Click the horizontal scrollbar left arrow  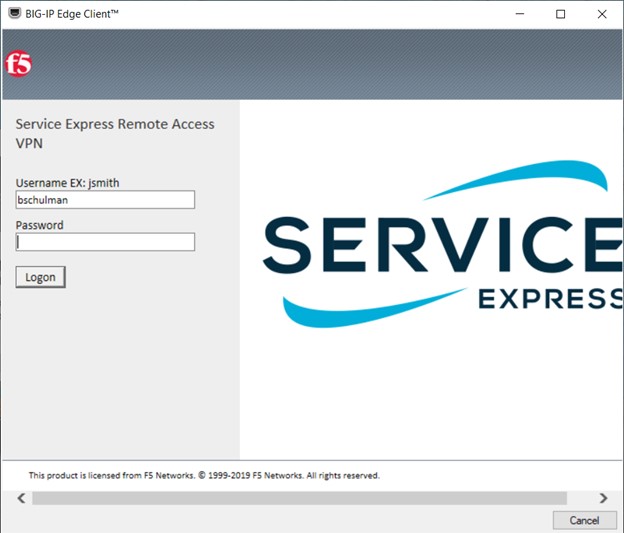21,498
